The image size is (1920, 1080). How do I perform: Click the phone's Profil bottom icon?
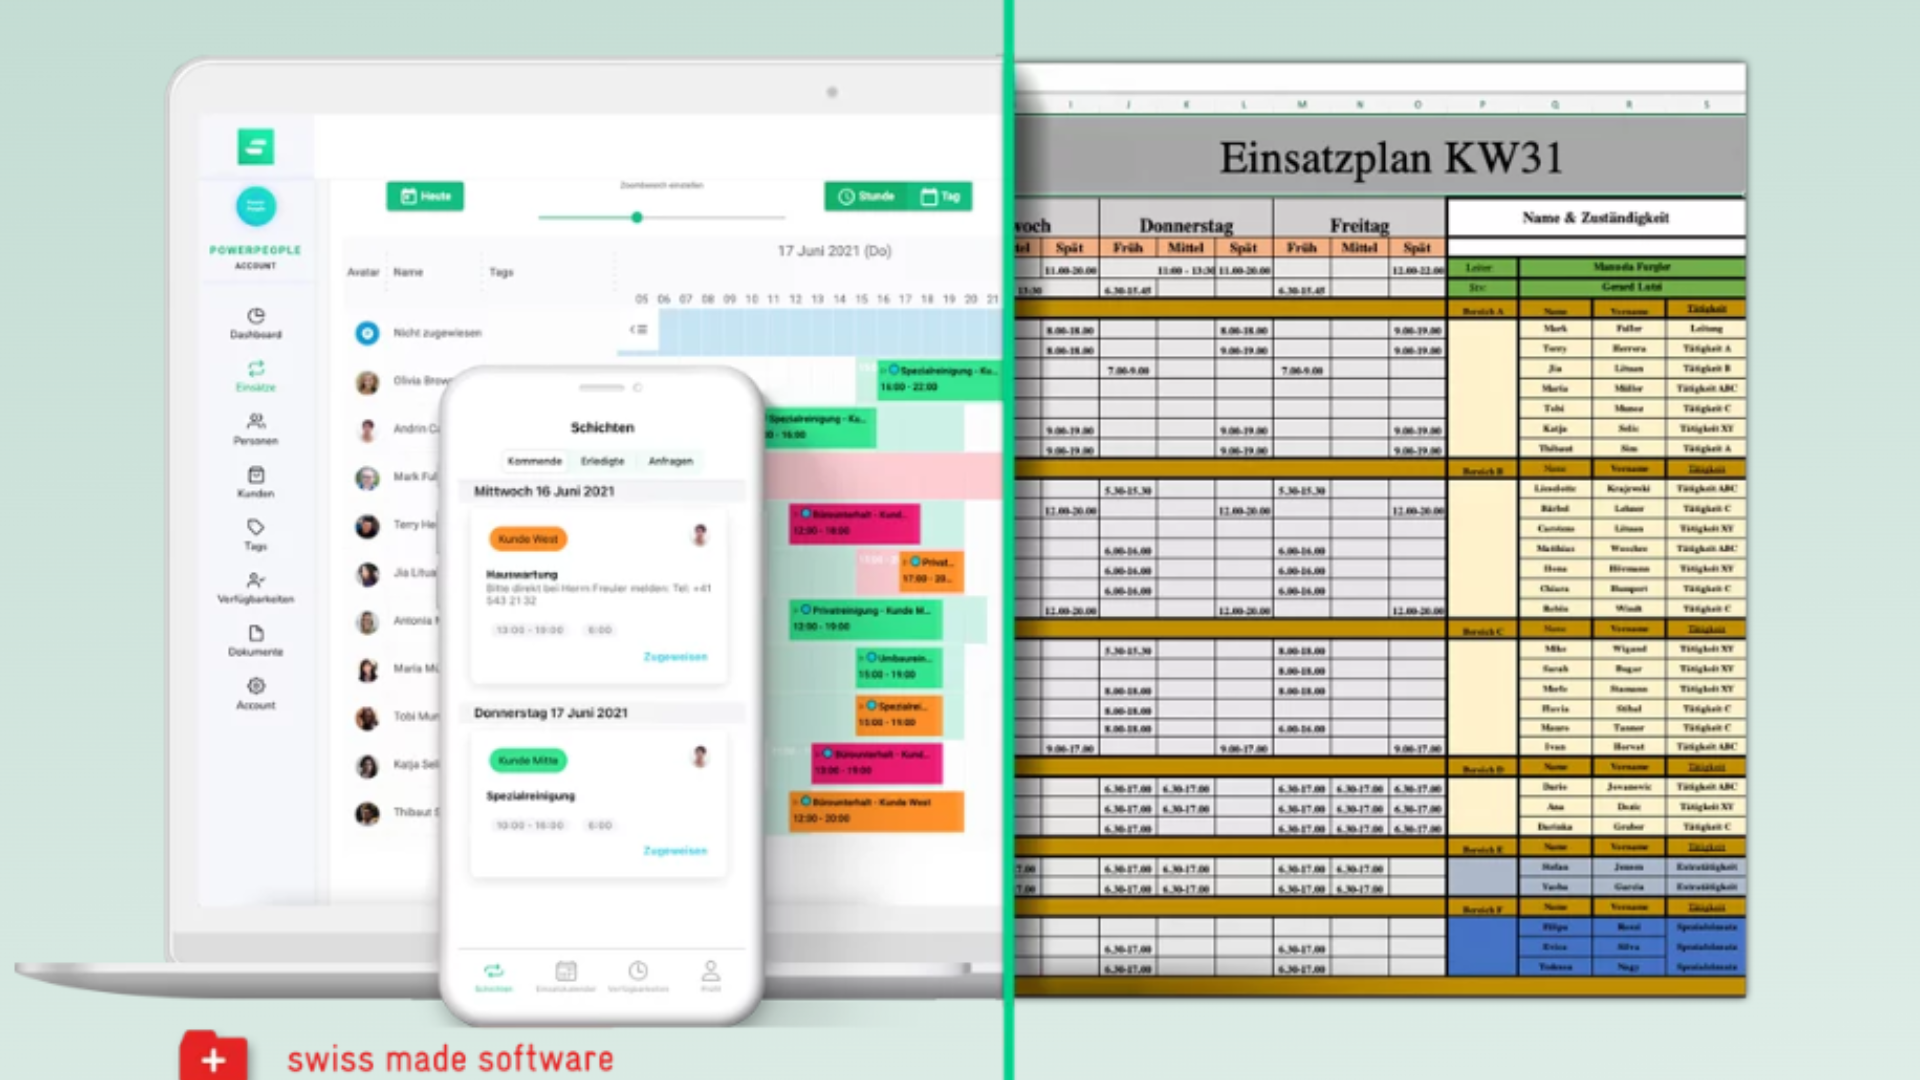coord(710,971)
